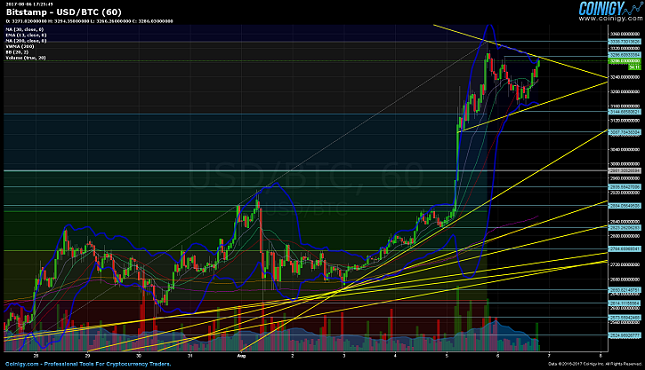
Task: Click the Aug label on date axis
Action: point(241,356)
